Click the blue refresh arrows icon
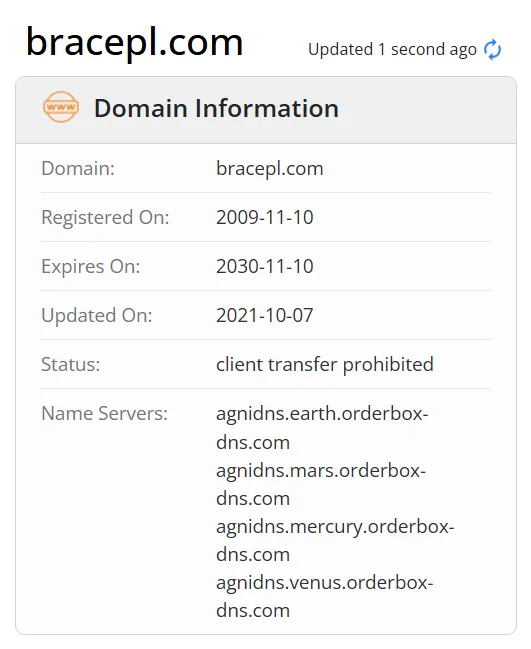Image resolution: width=531 pixels, height=649 pixels. (x=493, y=50)
